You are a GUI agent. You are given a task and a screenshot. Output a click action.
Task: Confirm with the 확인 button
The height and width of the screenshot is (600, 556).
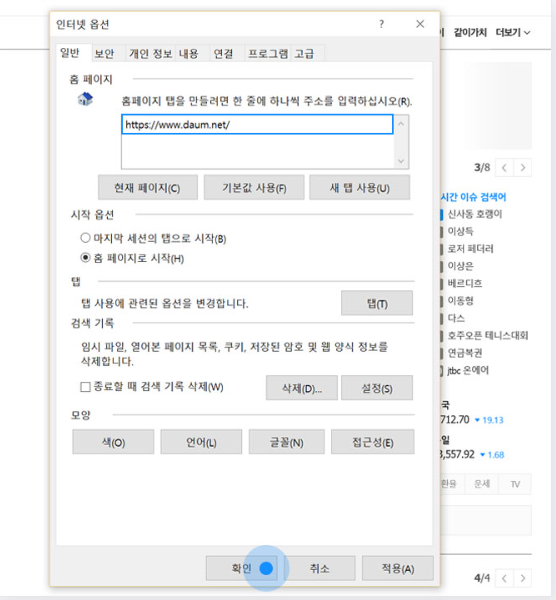click(241, 568)
